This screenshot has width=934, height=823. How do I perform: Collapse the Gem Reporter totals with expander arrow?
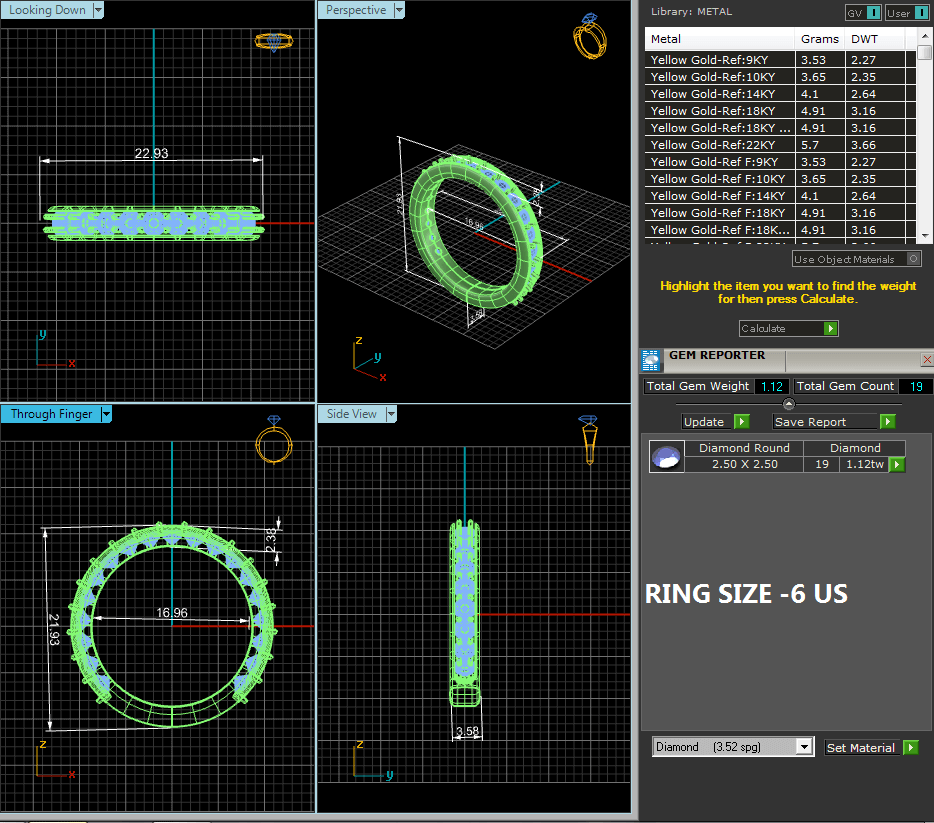point(789,404)
